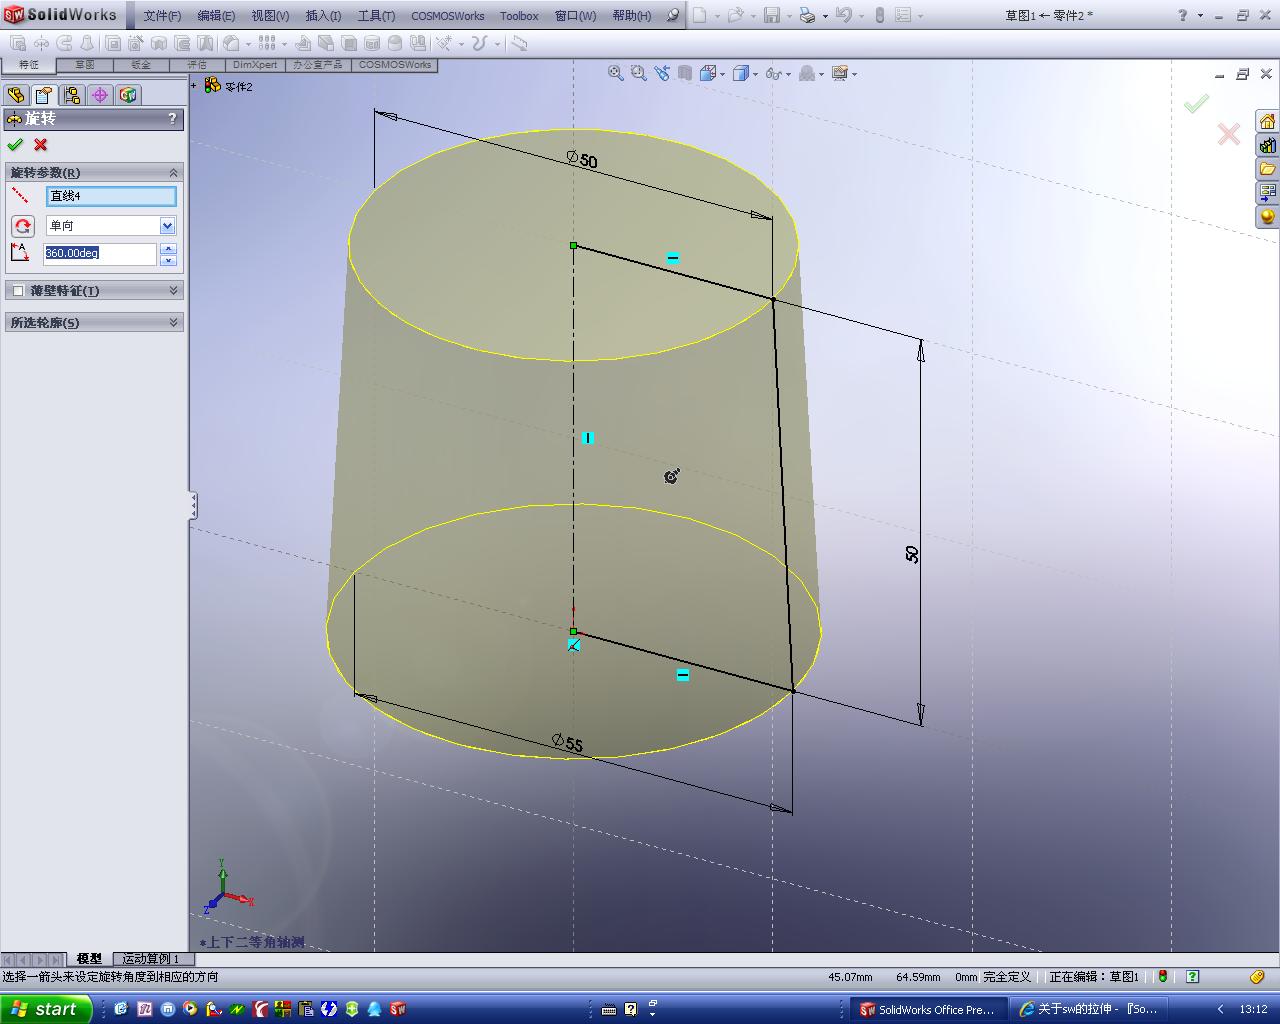
Task: Open the display style dropdown arrow
Action: point(755,74)
